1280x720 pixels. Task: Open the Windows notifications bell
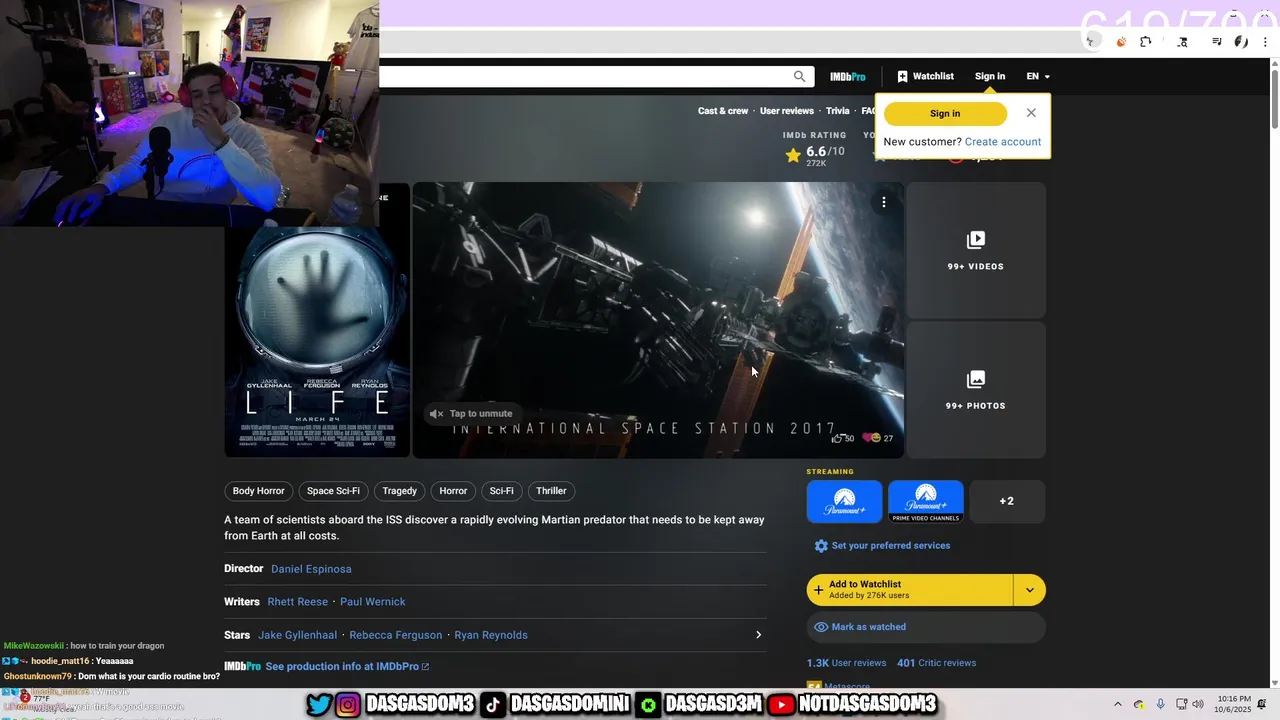[1261, 704]
